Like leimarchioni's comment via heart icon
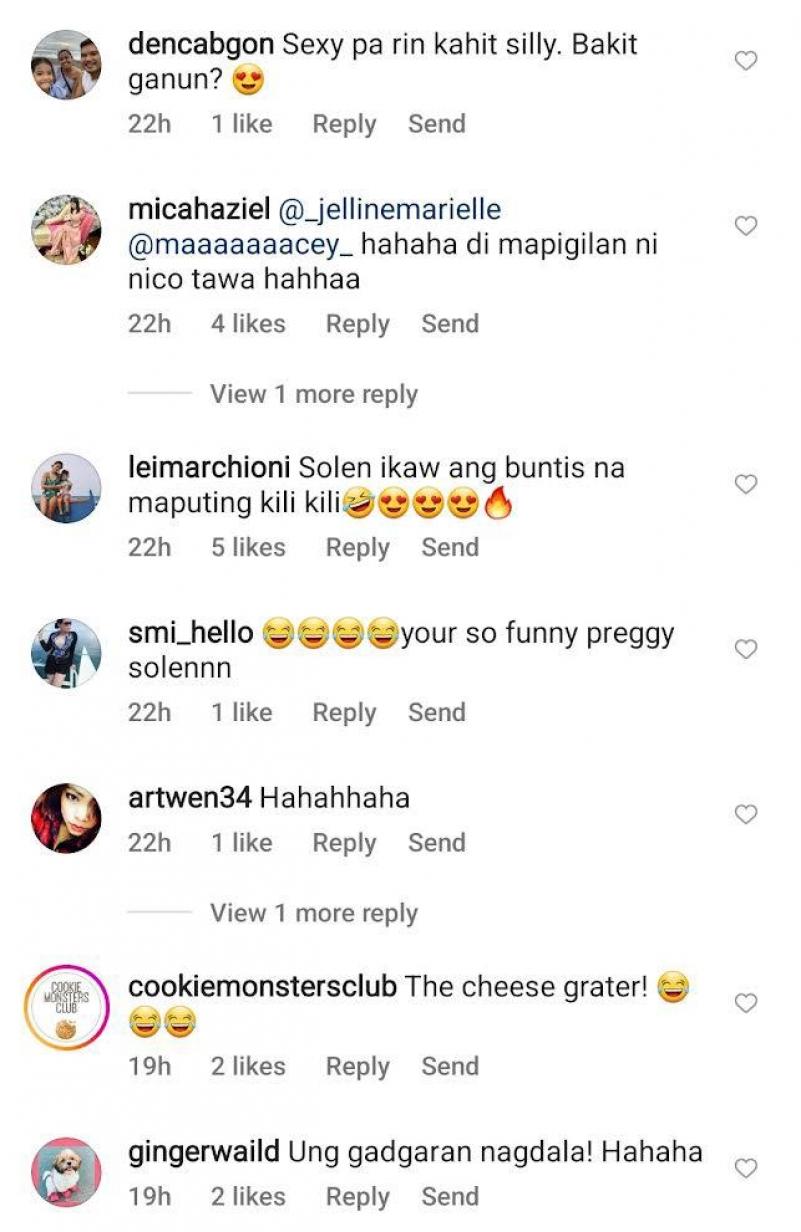Image resolution: width=801 pixels, height=1232 pixels. 746,485
